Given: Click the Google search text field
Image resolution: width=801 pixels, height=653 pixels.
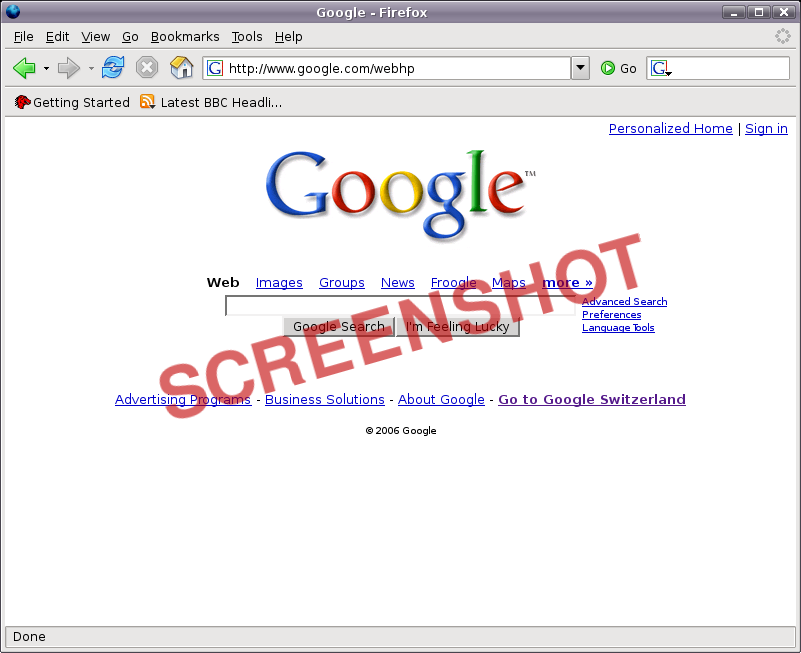Looking at the screenshot, I should 400,306.
